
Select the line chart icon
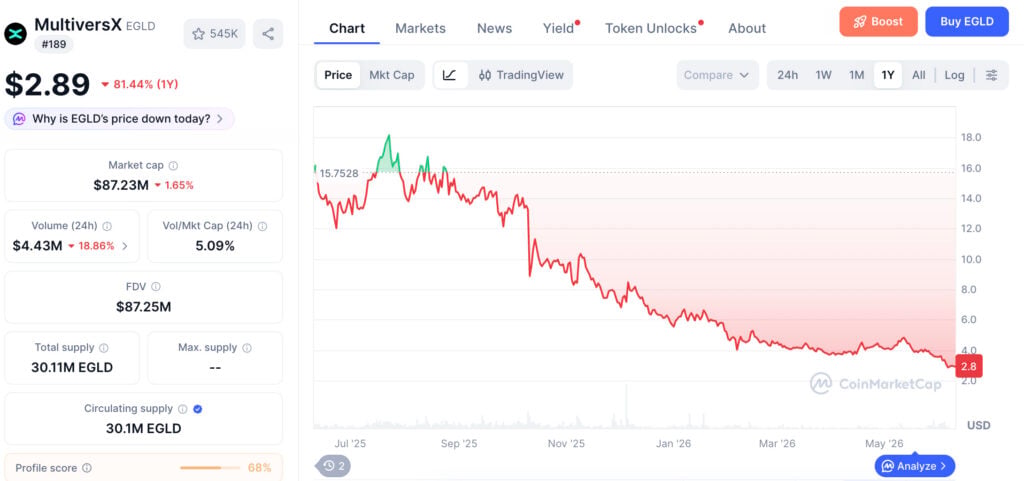click(450, 75)
